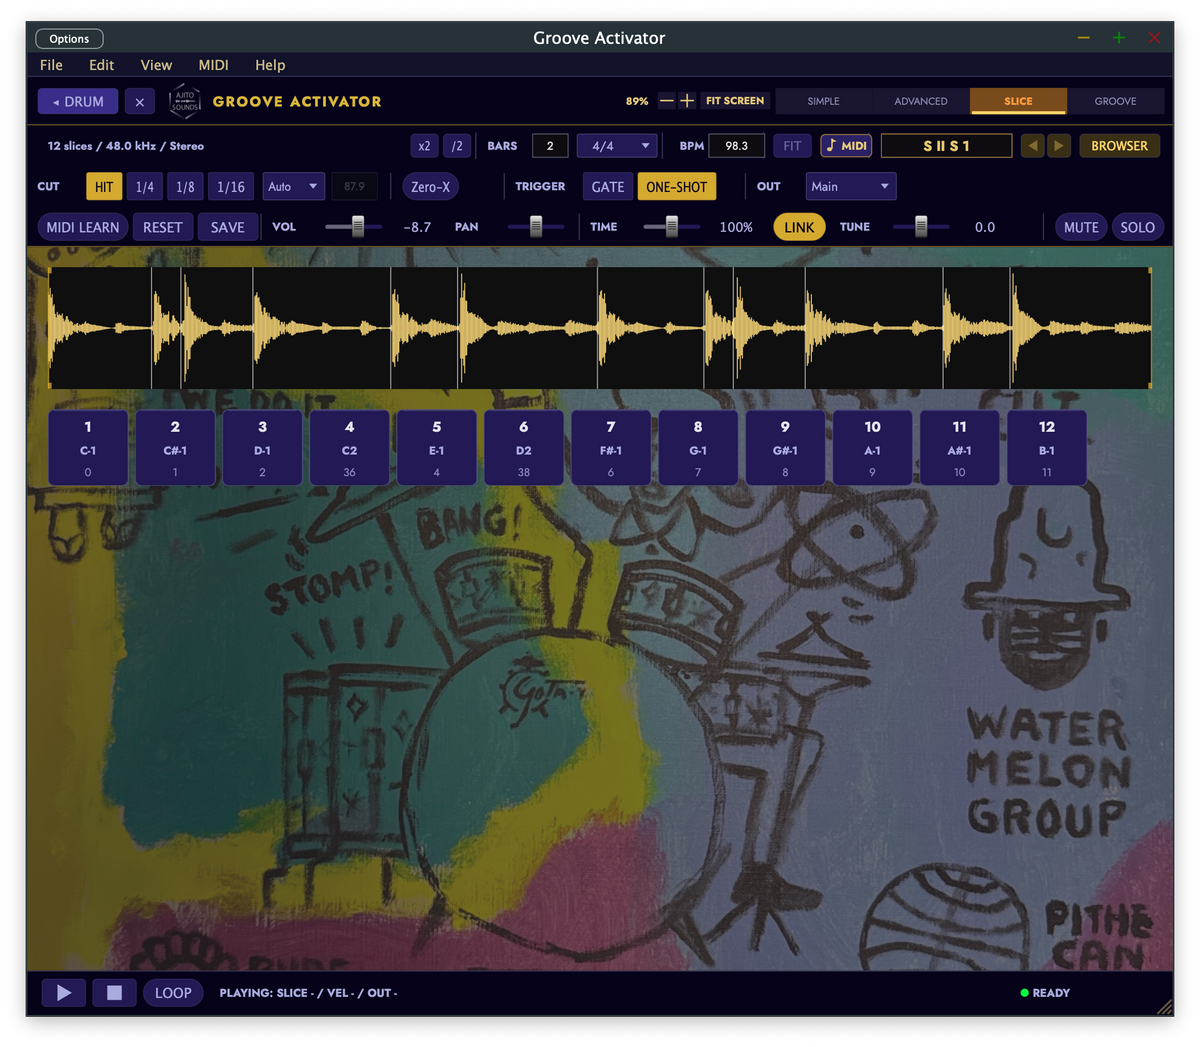The image size is (1200, 1047).
Task: Click the BPM value field 98.3
Action: click(x=737, y=146)
